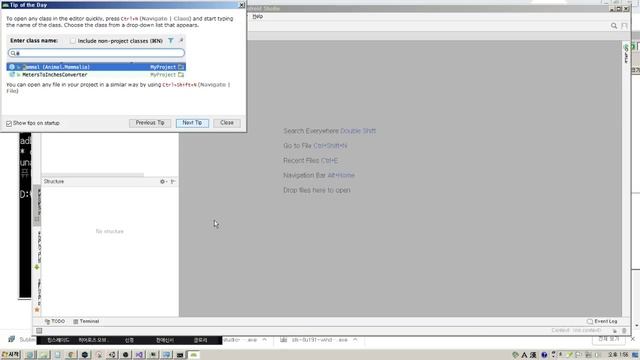Open Visual Studio from the taskbar
The image size is (640, 360).
click(x=139, y=355)
